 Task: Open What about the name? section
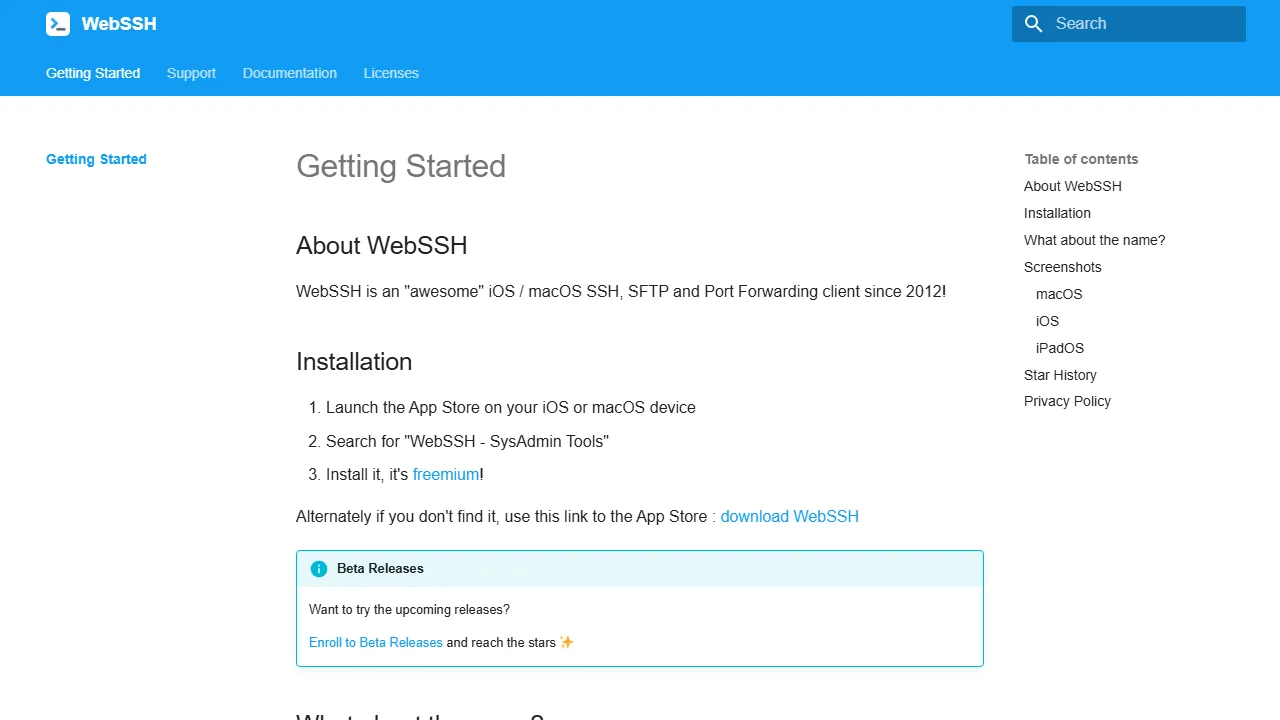1094,240
